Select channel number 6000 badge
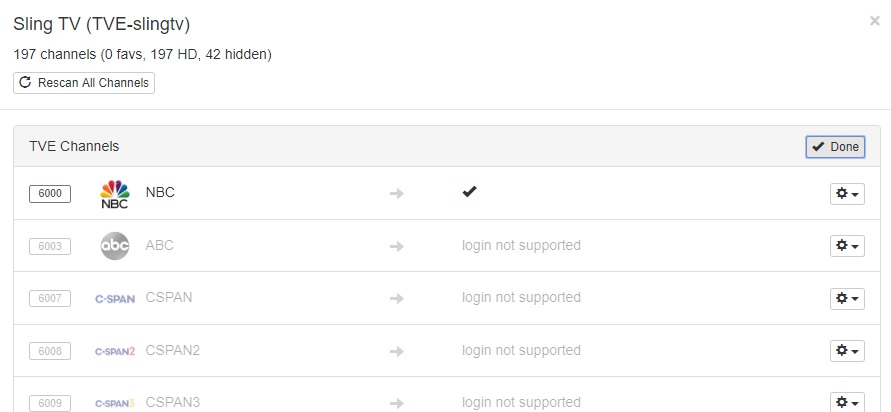The width and height of the screenshot is (891, 412). (50, 194)
